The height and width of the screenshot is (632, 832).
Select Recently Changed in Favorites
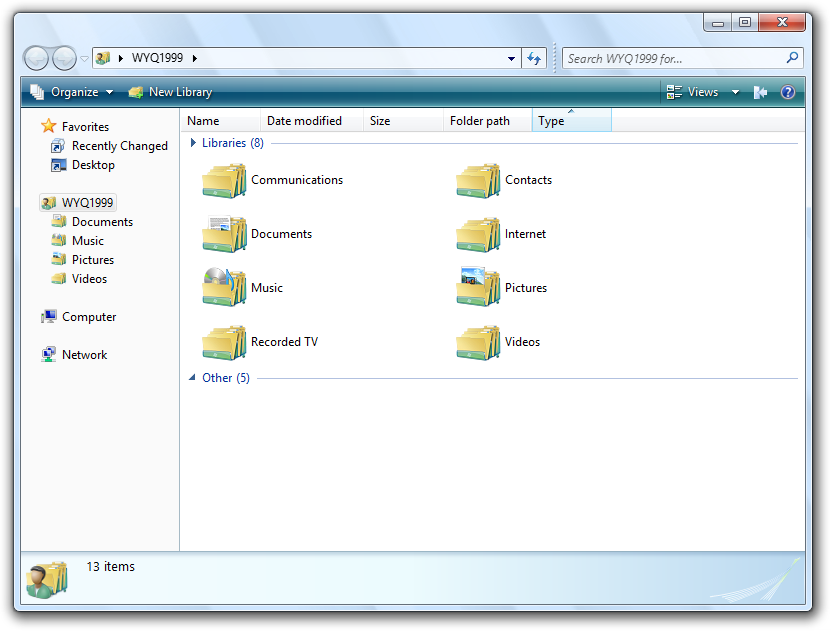119,146
